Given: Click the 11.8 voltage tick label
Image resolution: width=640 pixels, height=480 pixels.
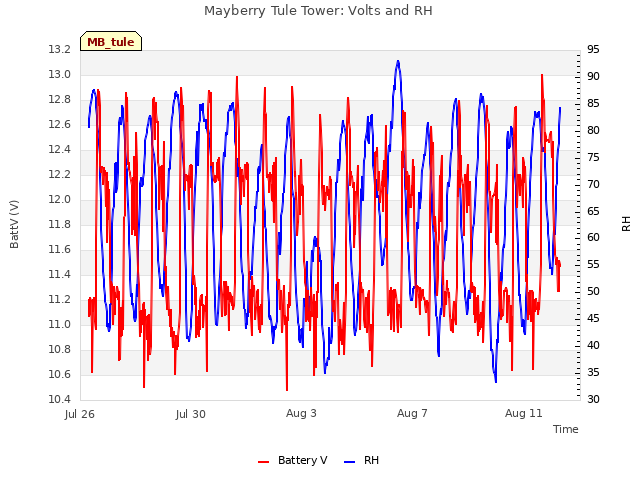Looking at the screenshot, I should [x=60, y=224].
